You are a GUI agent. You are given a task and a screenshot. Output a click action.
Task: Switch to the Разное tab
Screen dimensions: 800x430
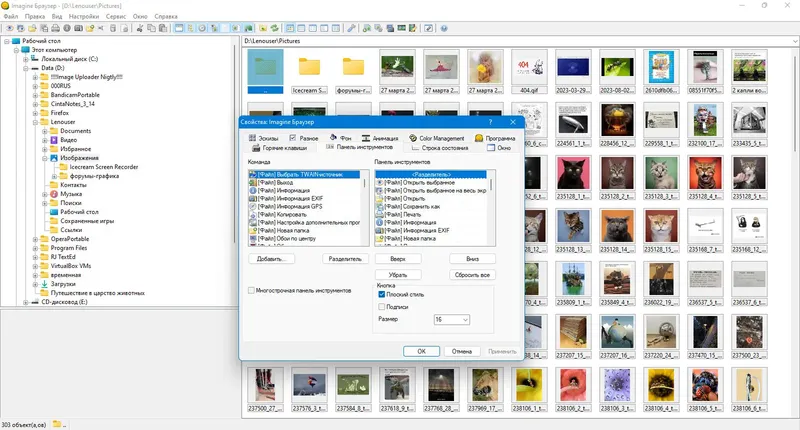tap(304, 138)
